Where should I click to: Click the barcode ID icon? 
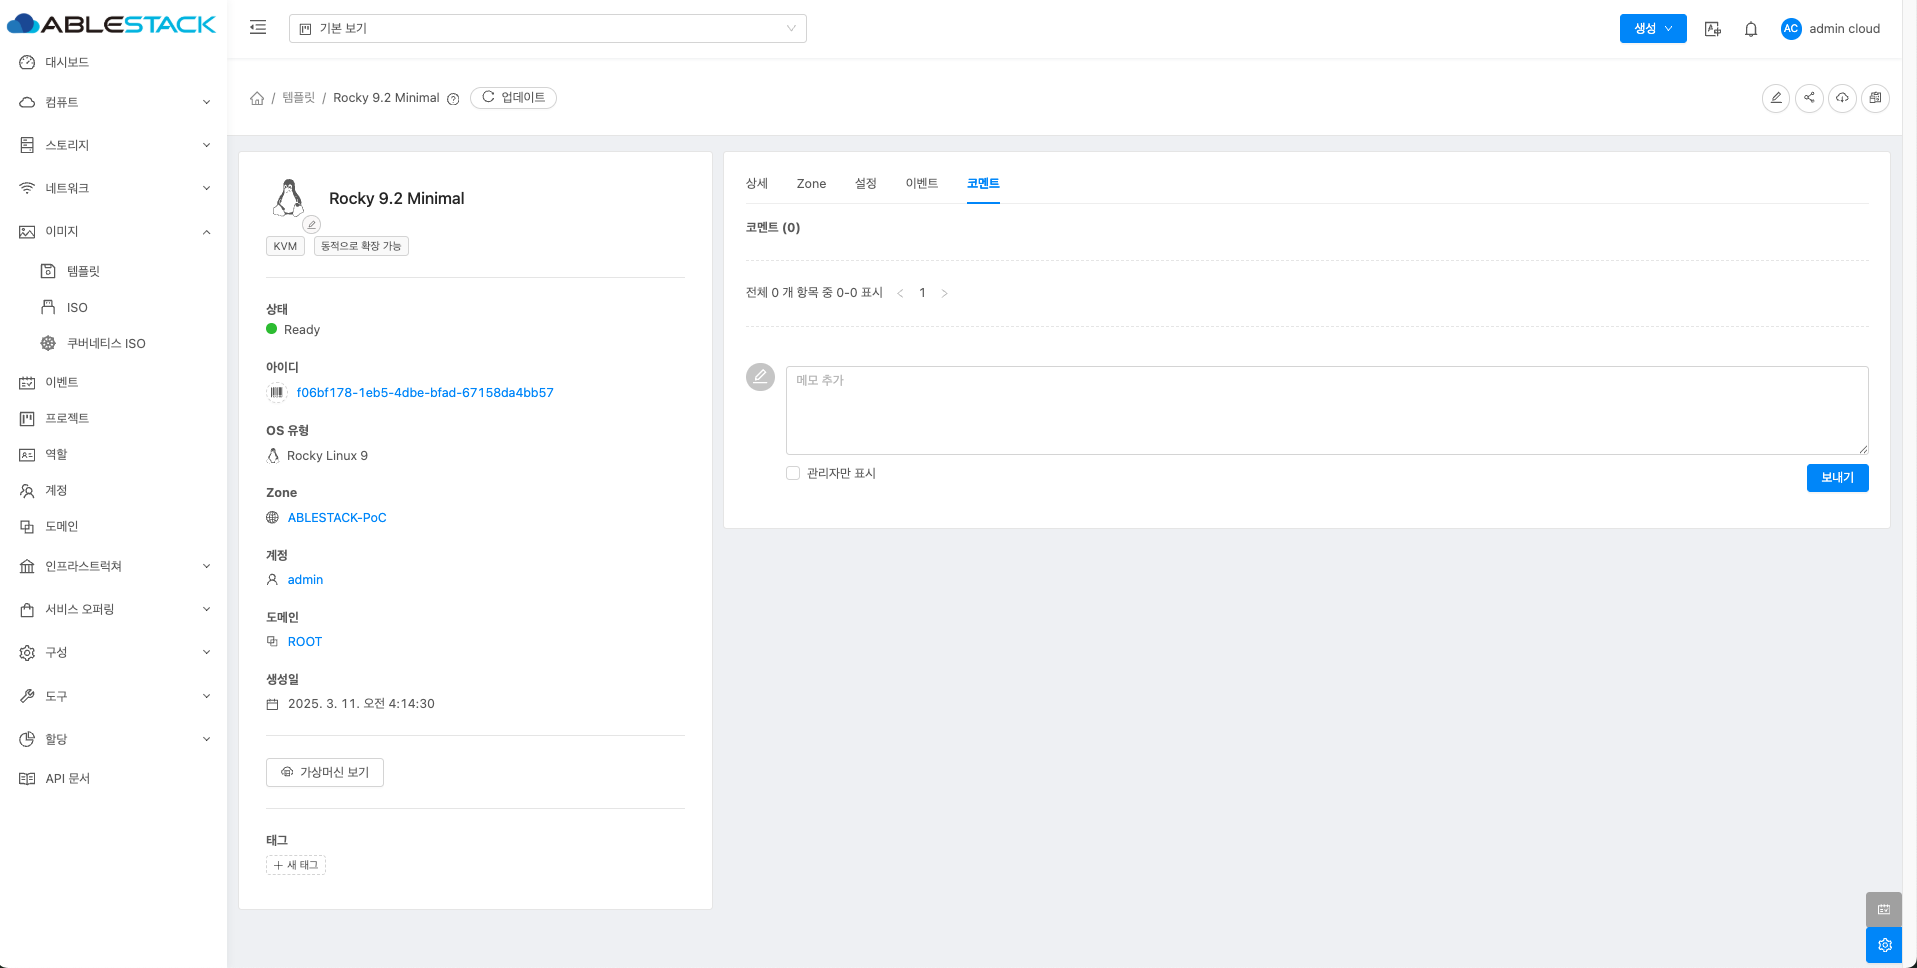[x=277, y=393]
